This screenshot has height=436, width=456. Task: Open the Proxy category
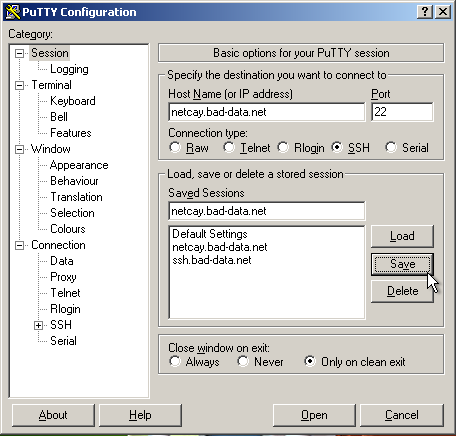click(x=63, y=277)
